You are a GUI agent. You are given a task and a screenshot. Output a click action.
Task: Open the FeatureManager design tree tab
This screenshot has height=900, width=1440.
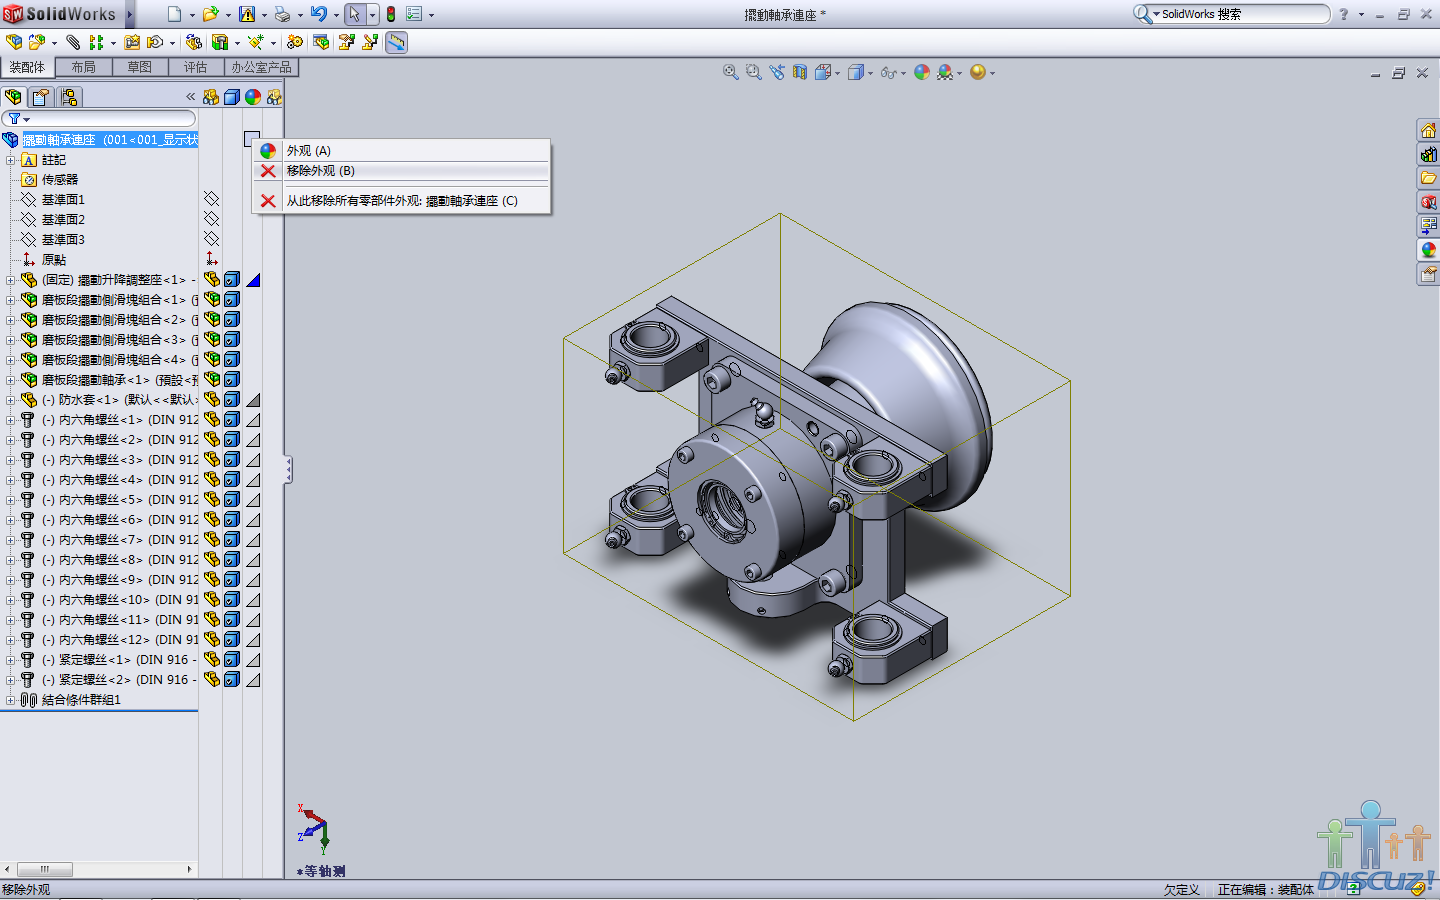point(13,97)
